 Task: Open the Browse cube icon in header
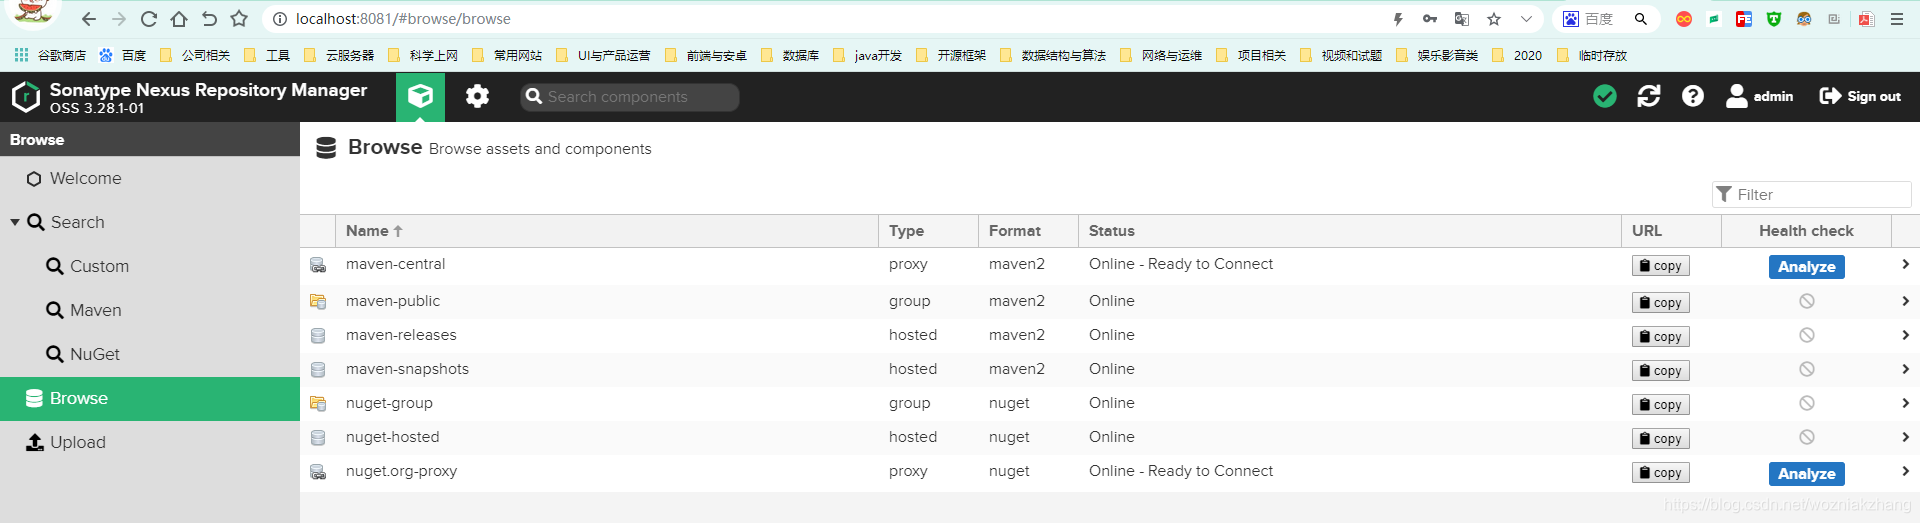point(420,96)
